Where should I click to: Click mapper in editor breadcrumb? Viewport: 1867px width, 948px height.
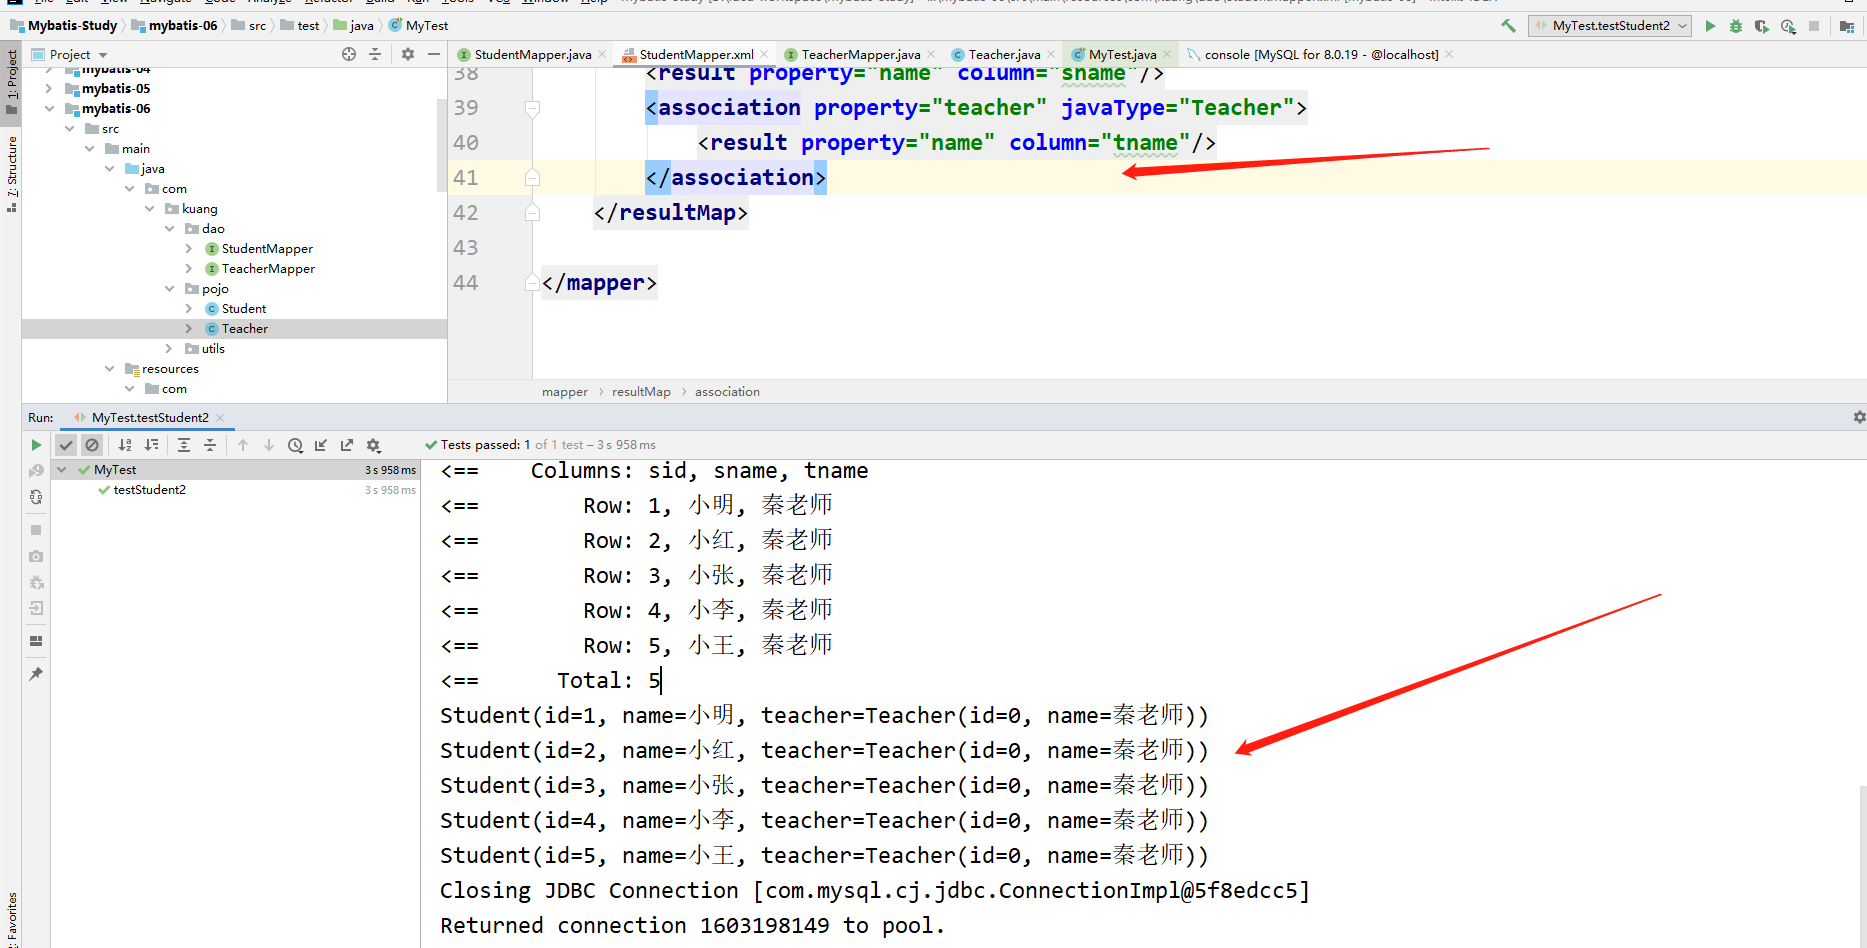[565, 392]
